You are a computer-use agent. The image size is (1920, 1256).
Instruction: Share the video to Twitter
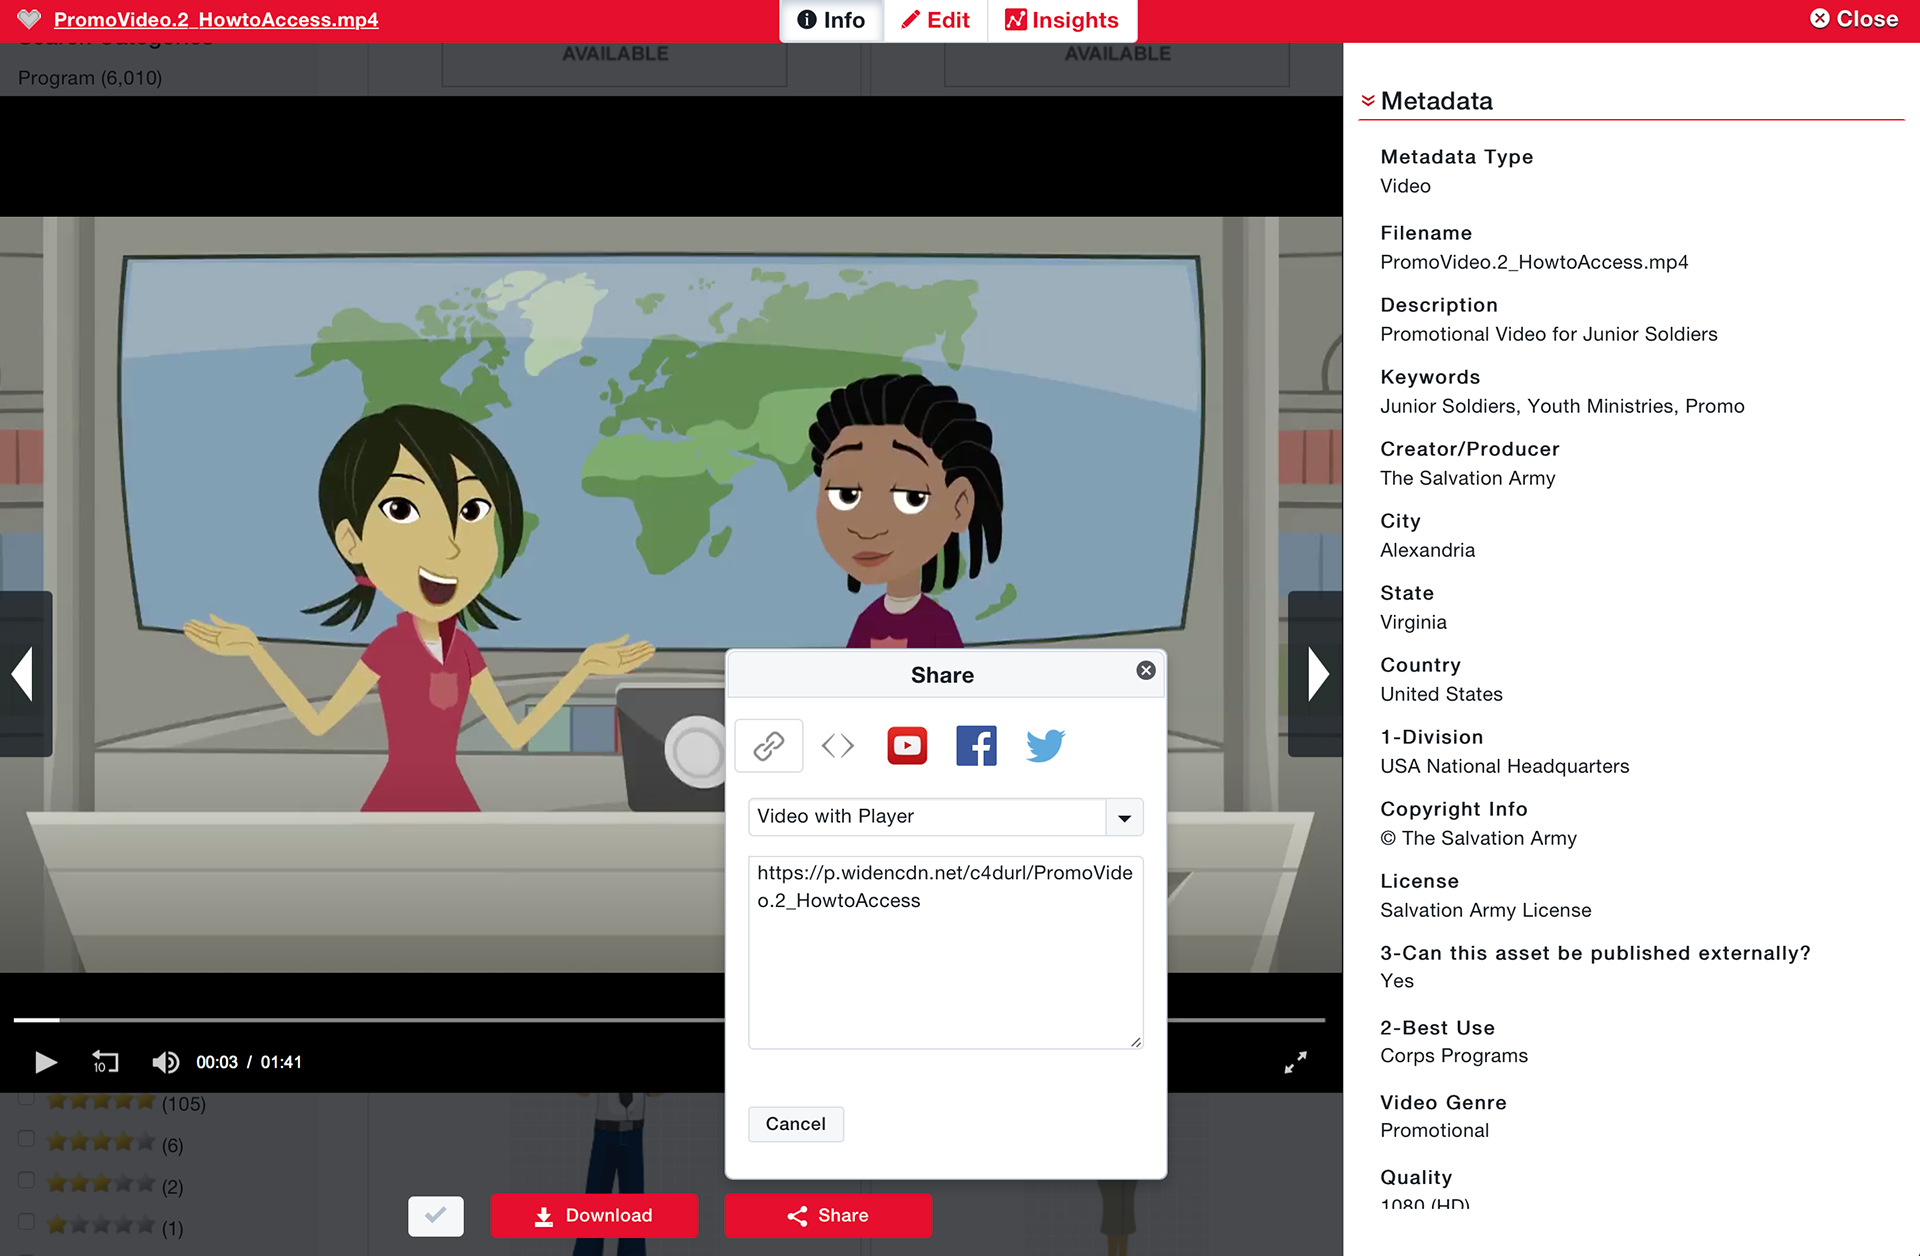click(1045, 746)
